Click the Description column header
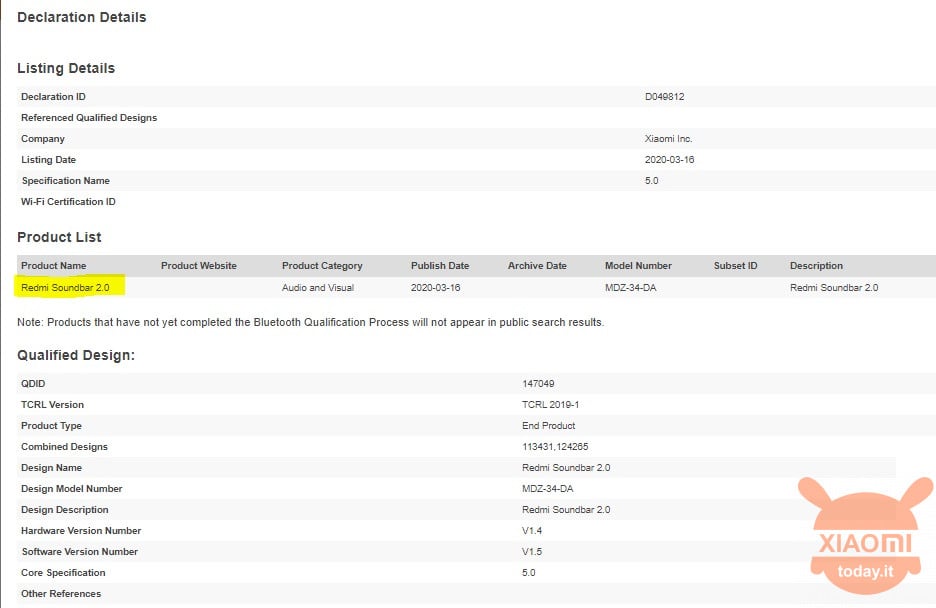The width and height of the screenshot is (936, 608). pos(817,266)
